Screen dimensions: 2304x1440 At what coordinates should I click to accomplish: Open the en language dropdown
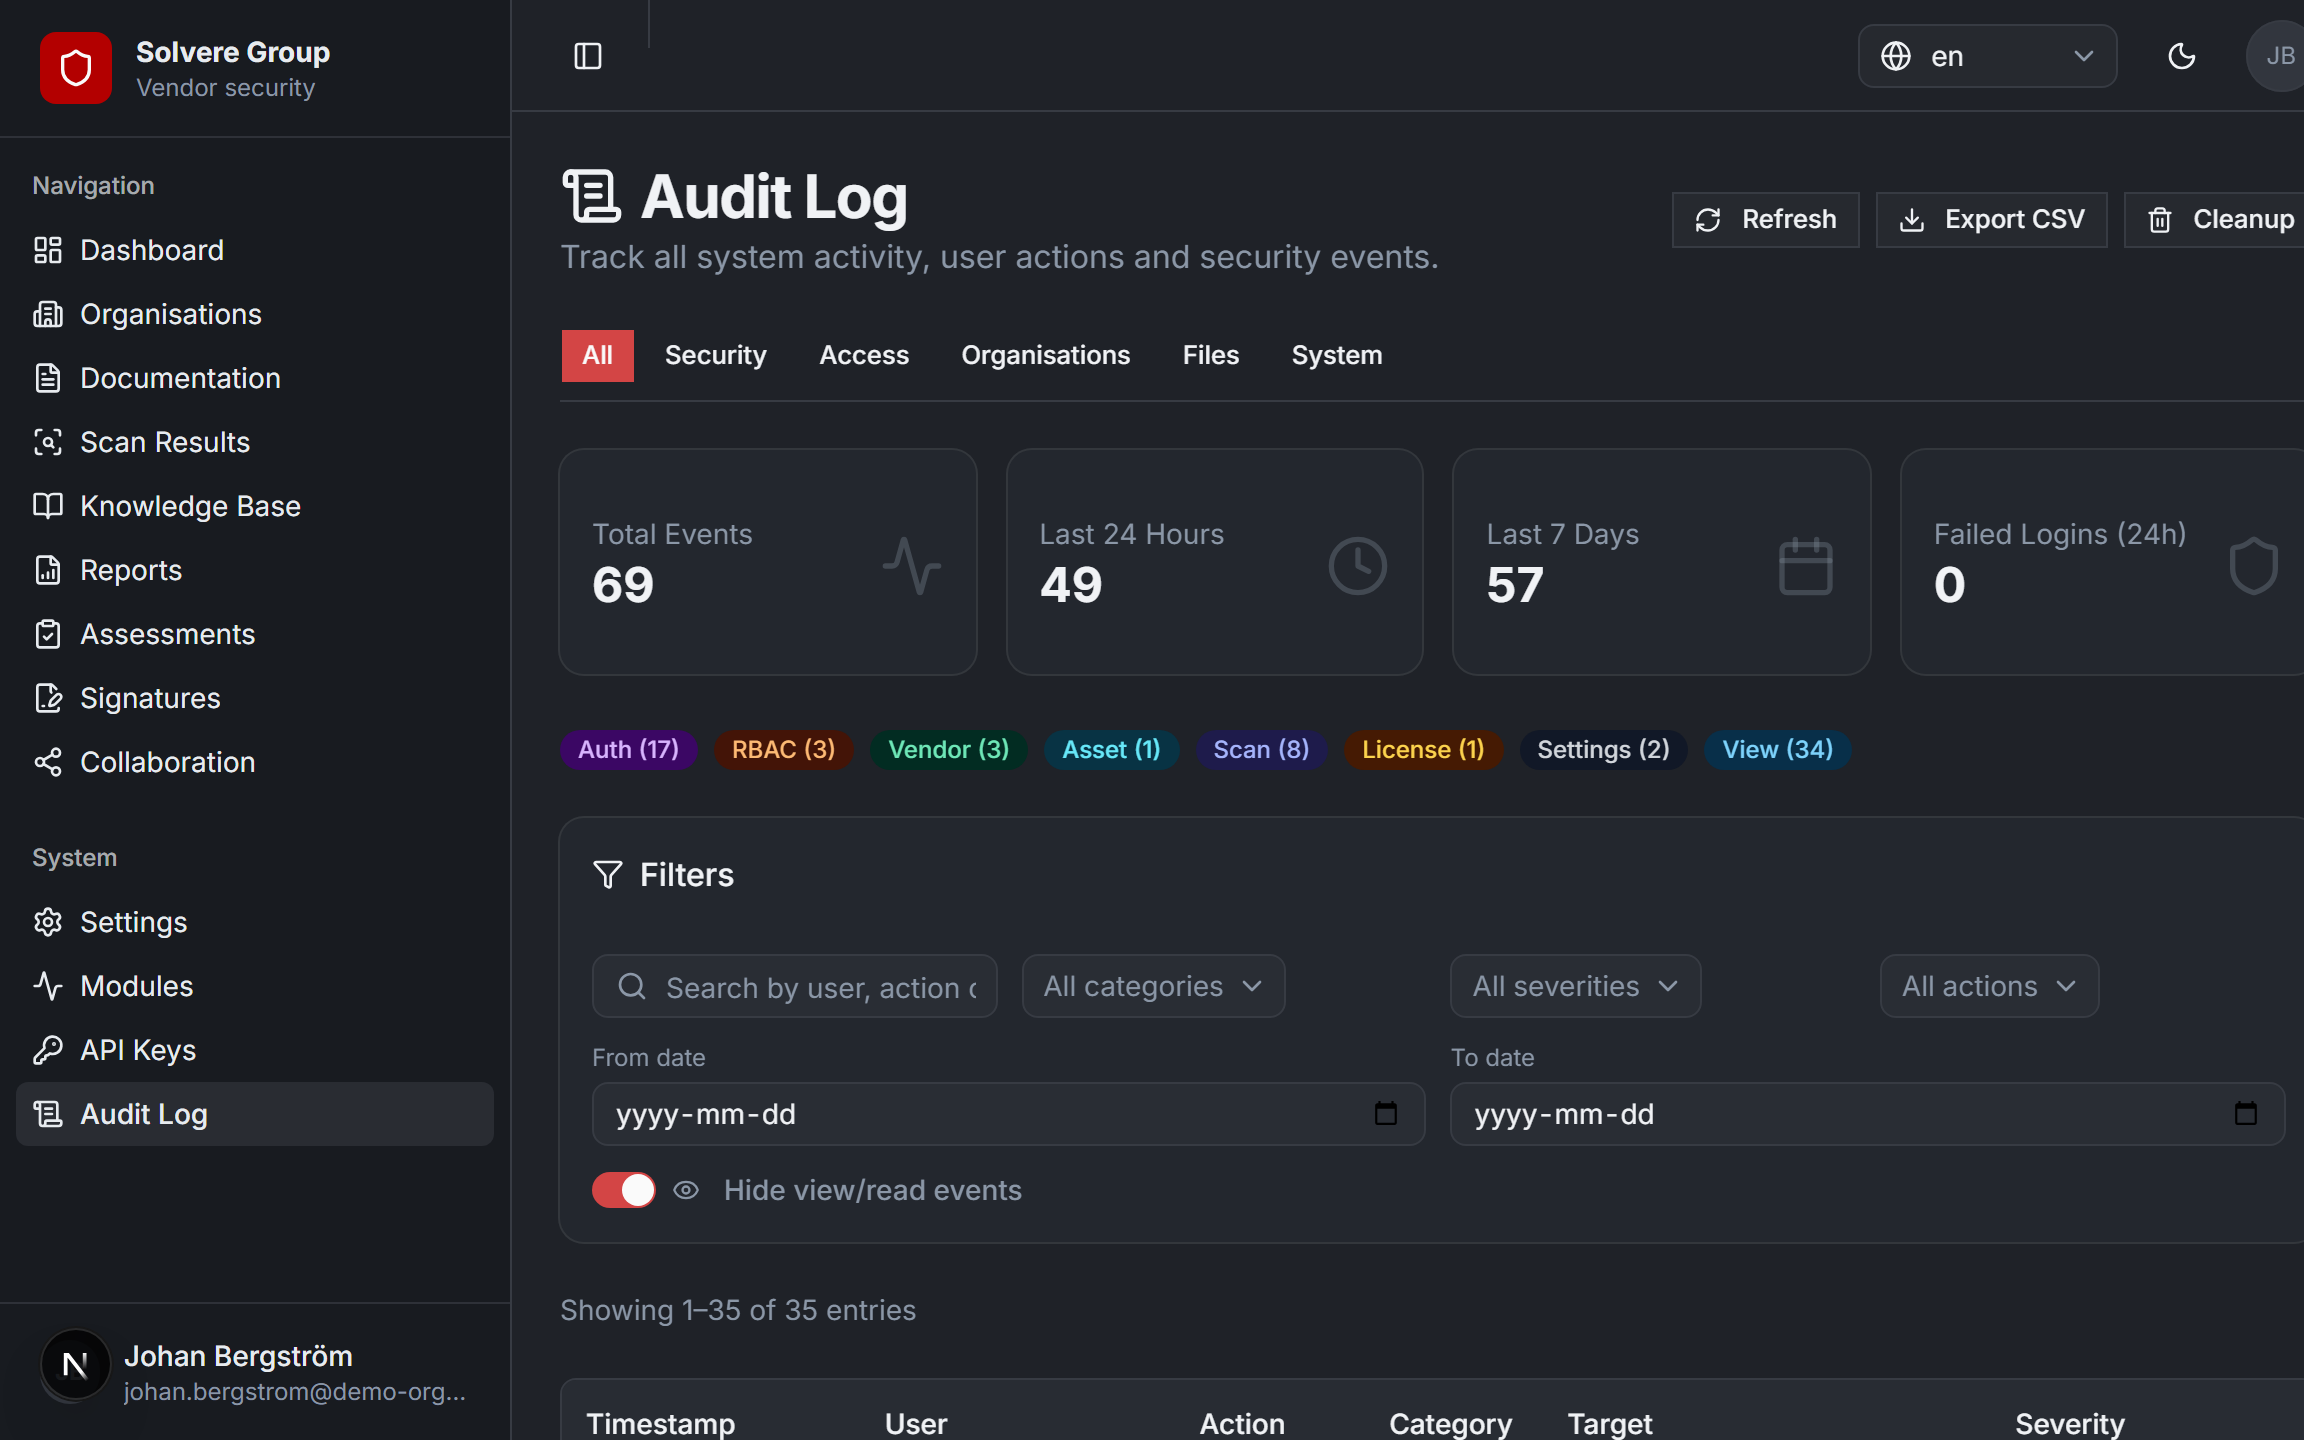(1987, 56)
